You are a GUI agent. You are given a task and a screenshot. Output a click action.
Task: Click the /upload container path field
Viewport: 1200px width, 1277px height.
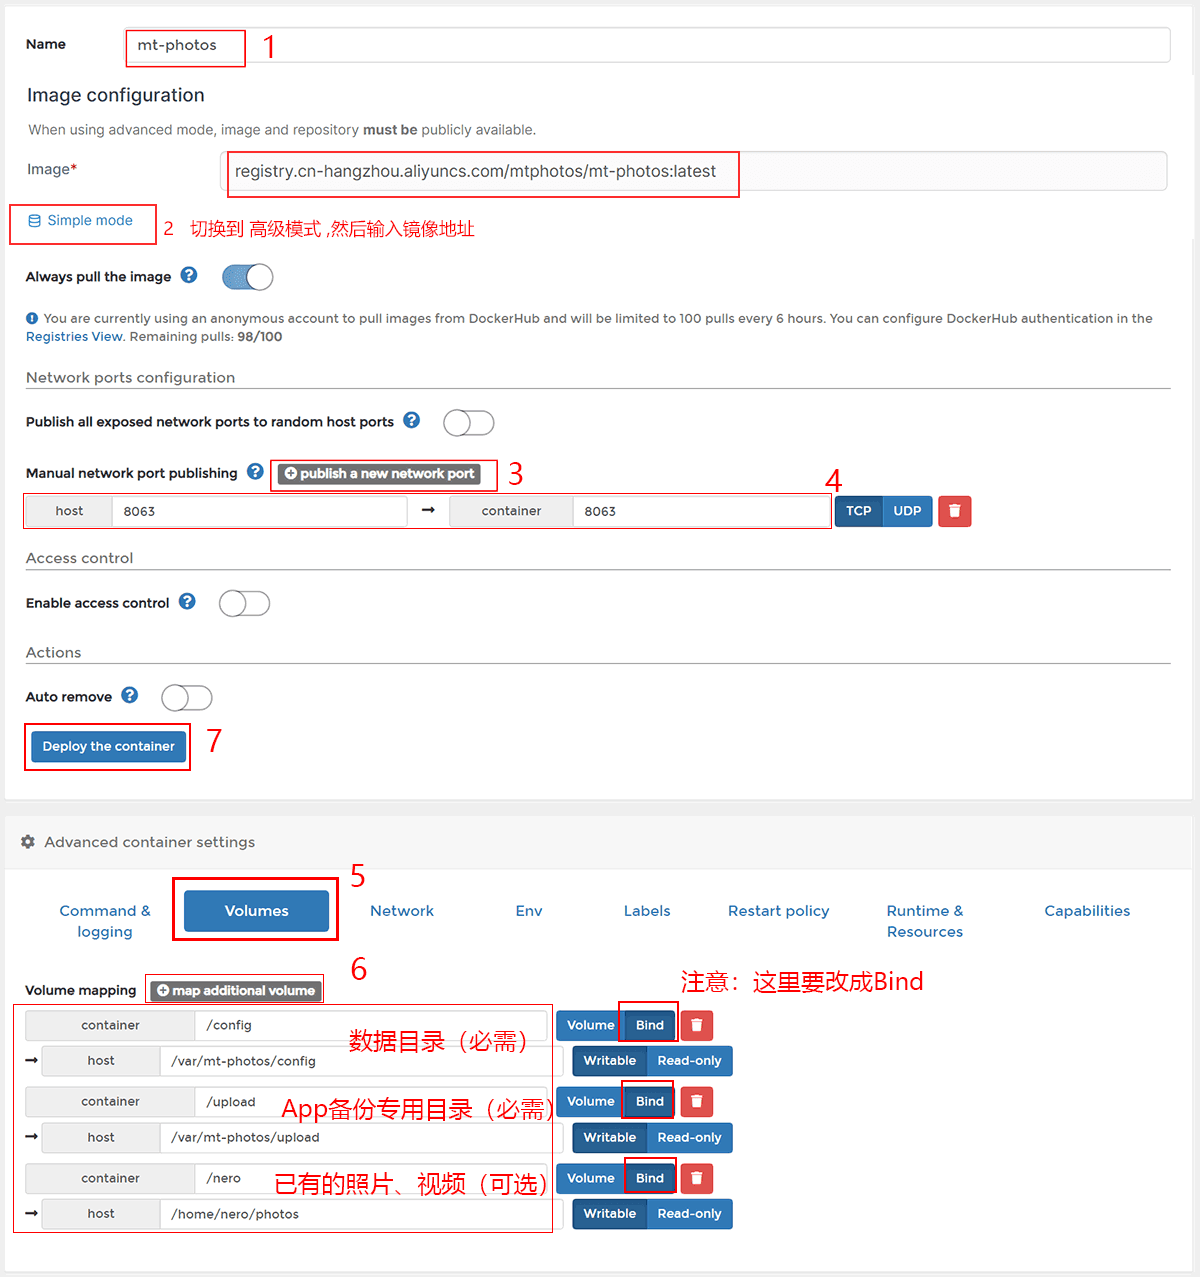point(371,1102)
